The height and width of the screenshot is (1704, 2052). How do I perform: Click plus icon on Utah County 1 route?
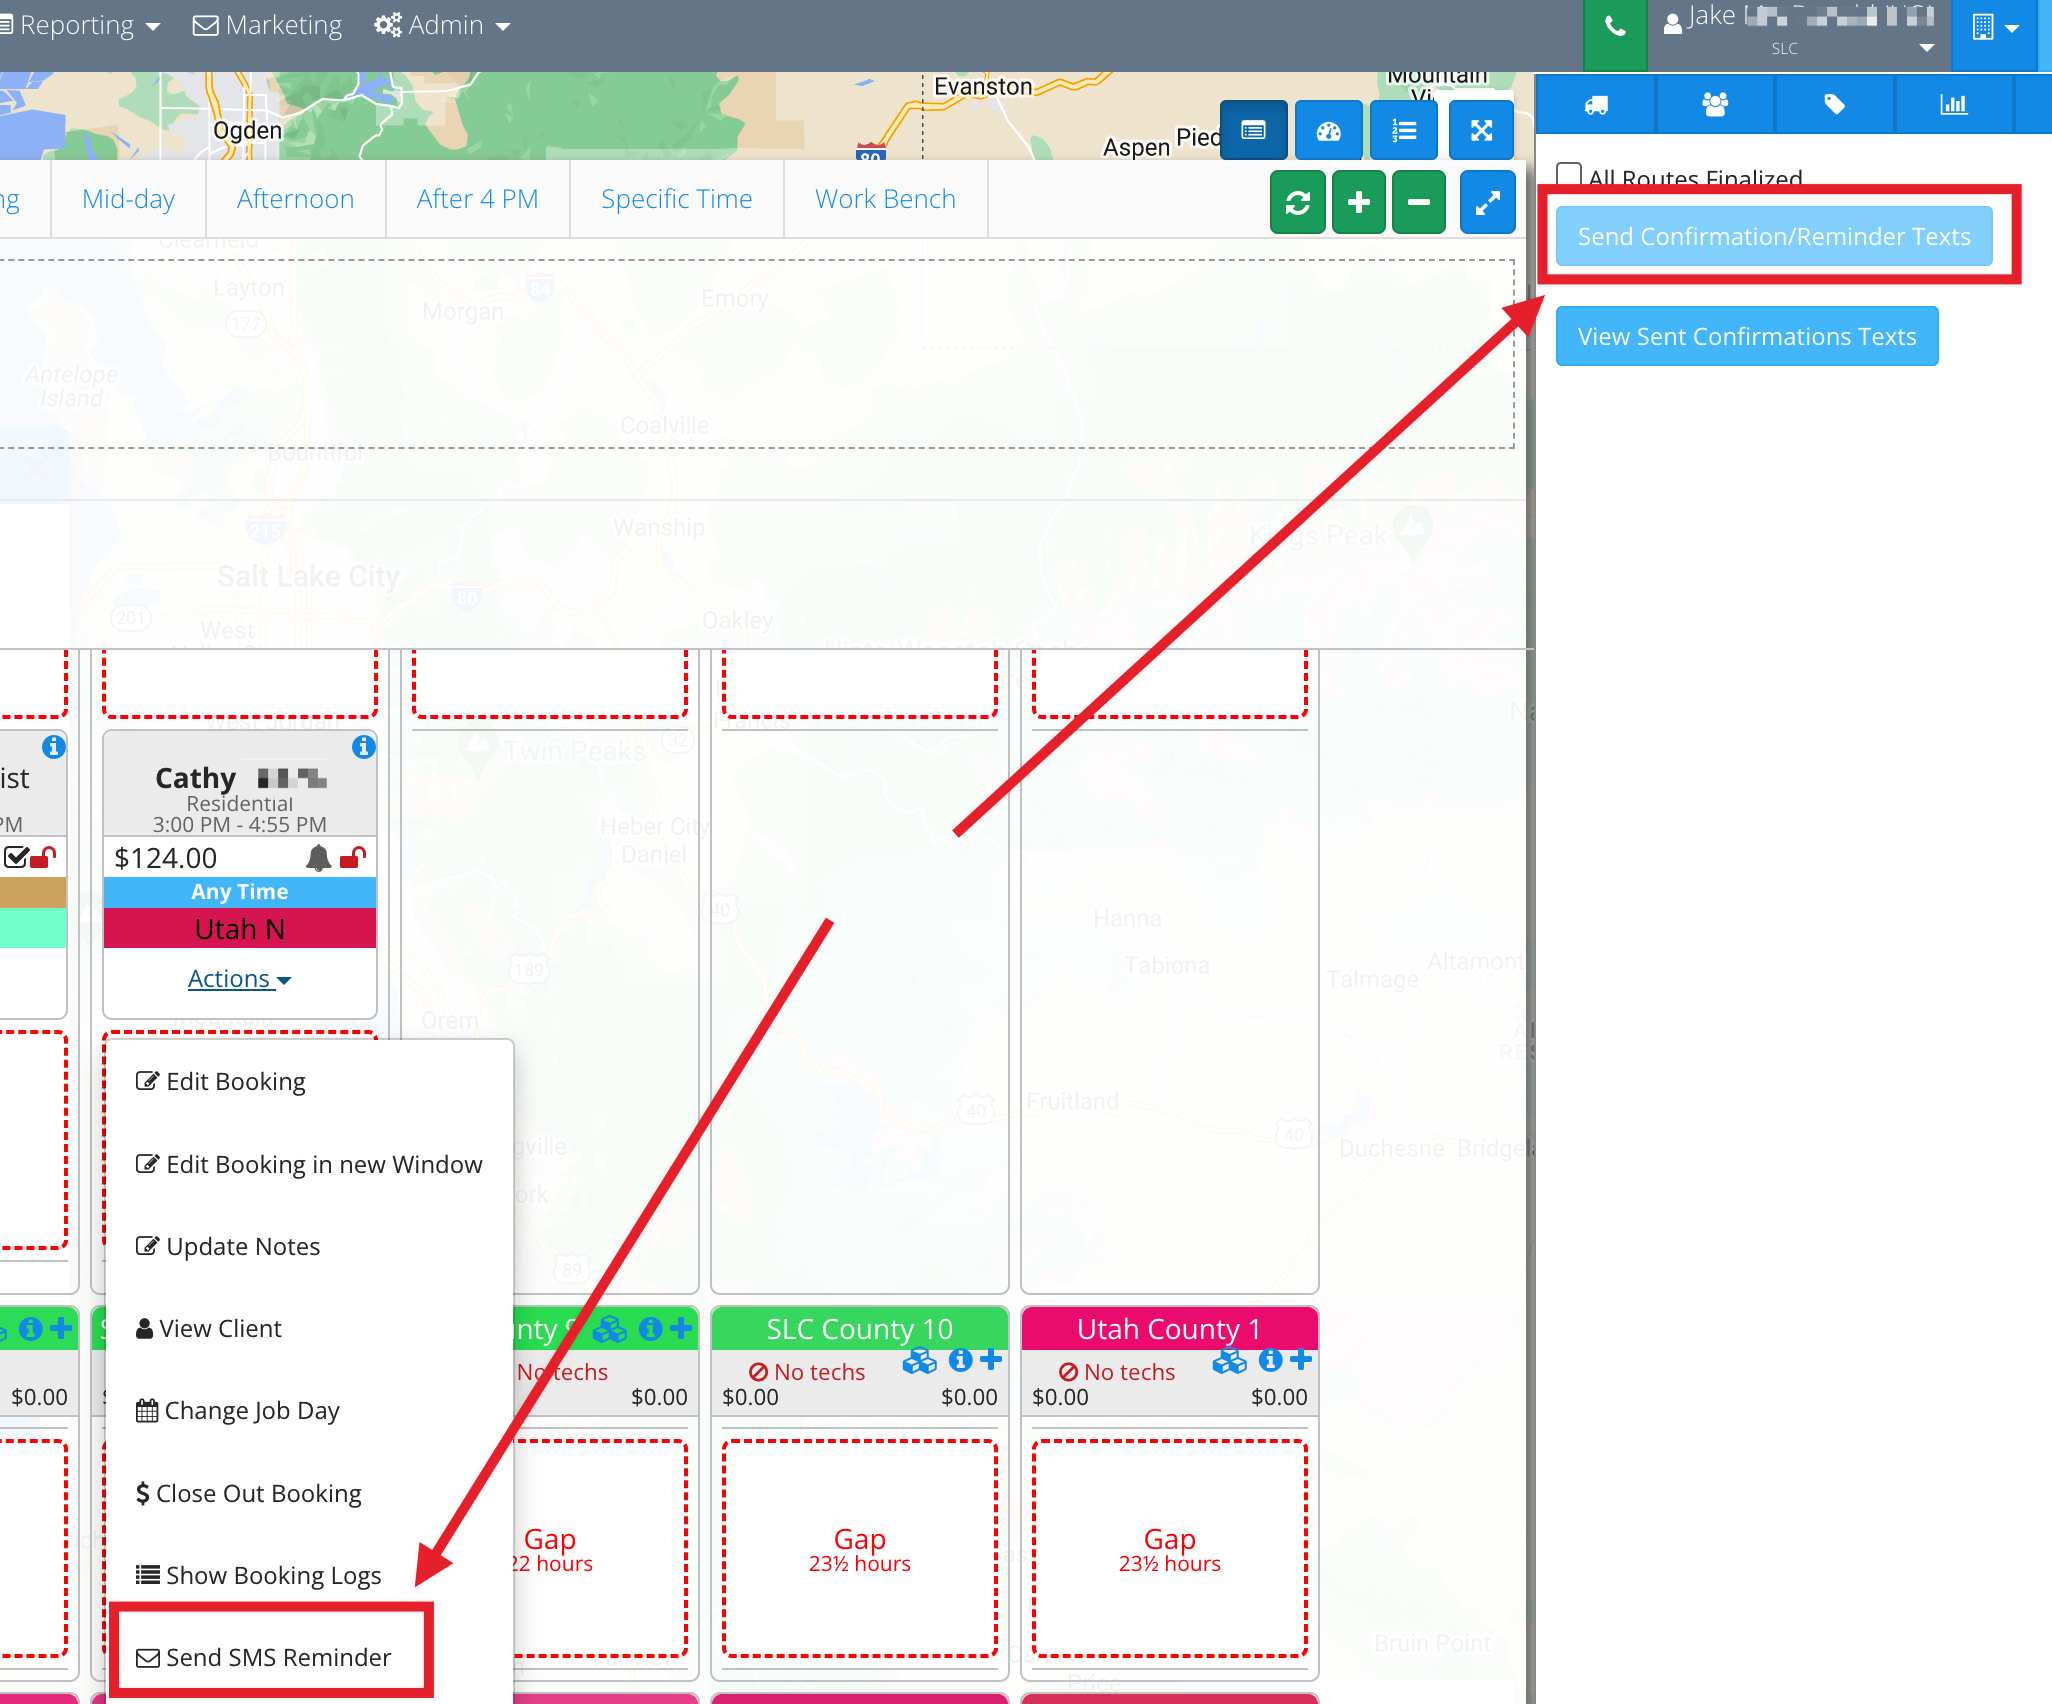click(1301, 1360)
